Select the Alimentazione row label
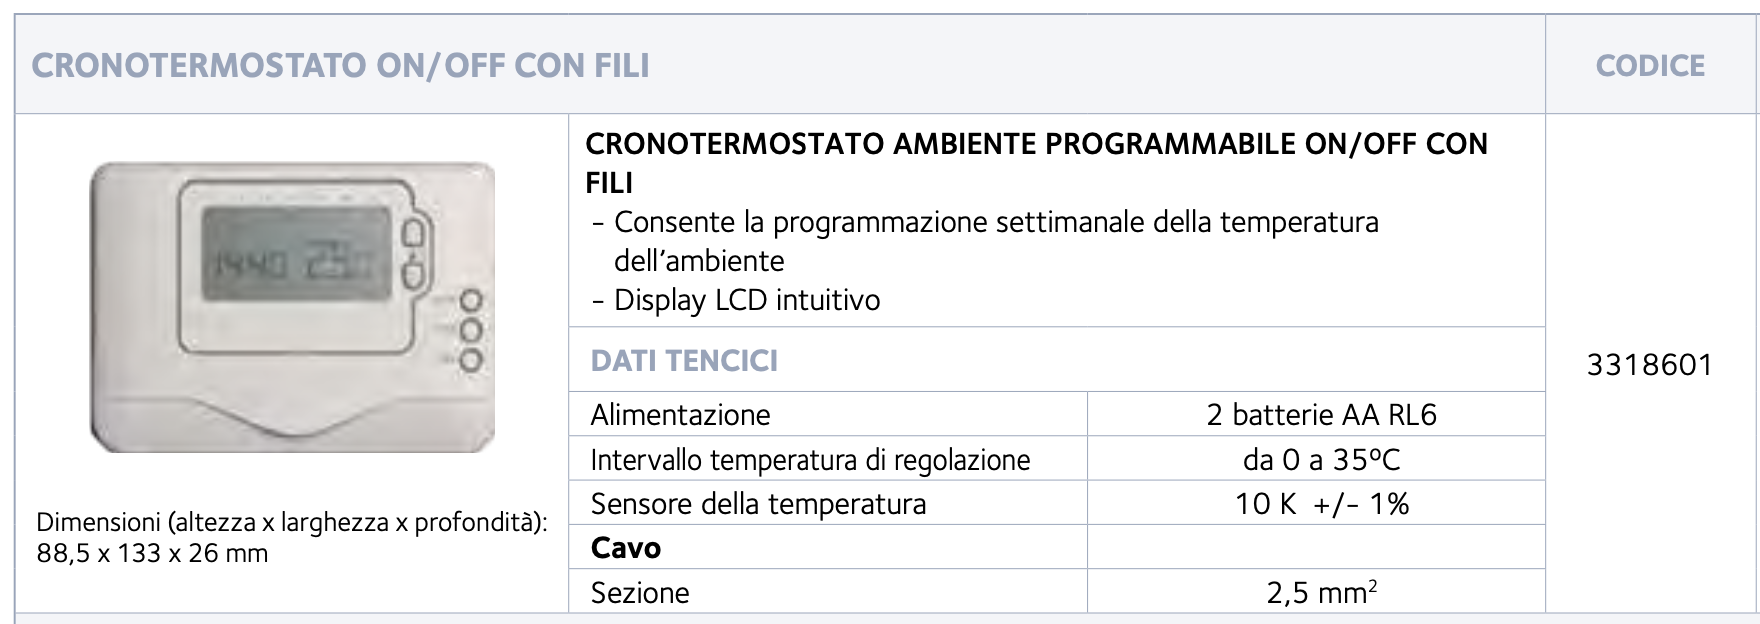 pyautogui.click(x=680, y=415)
